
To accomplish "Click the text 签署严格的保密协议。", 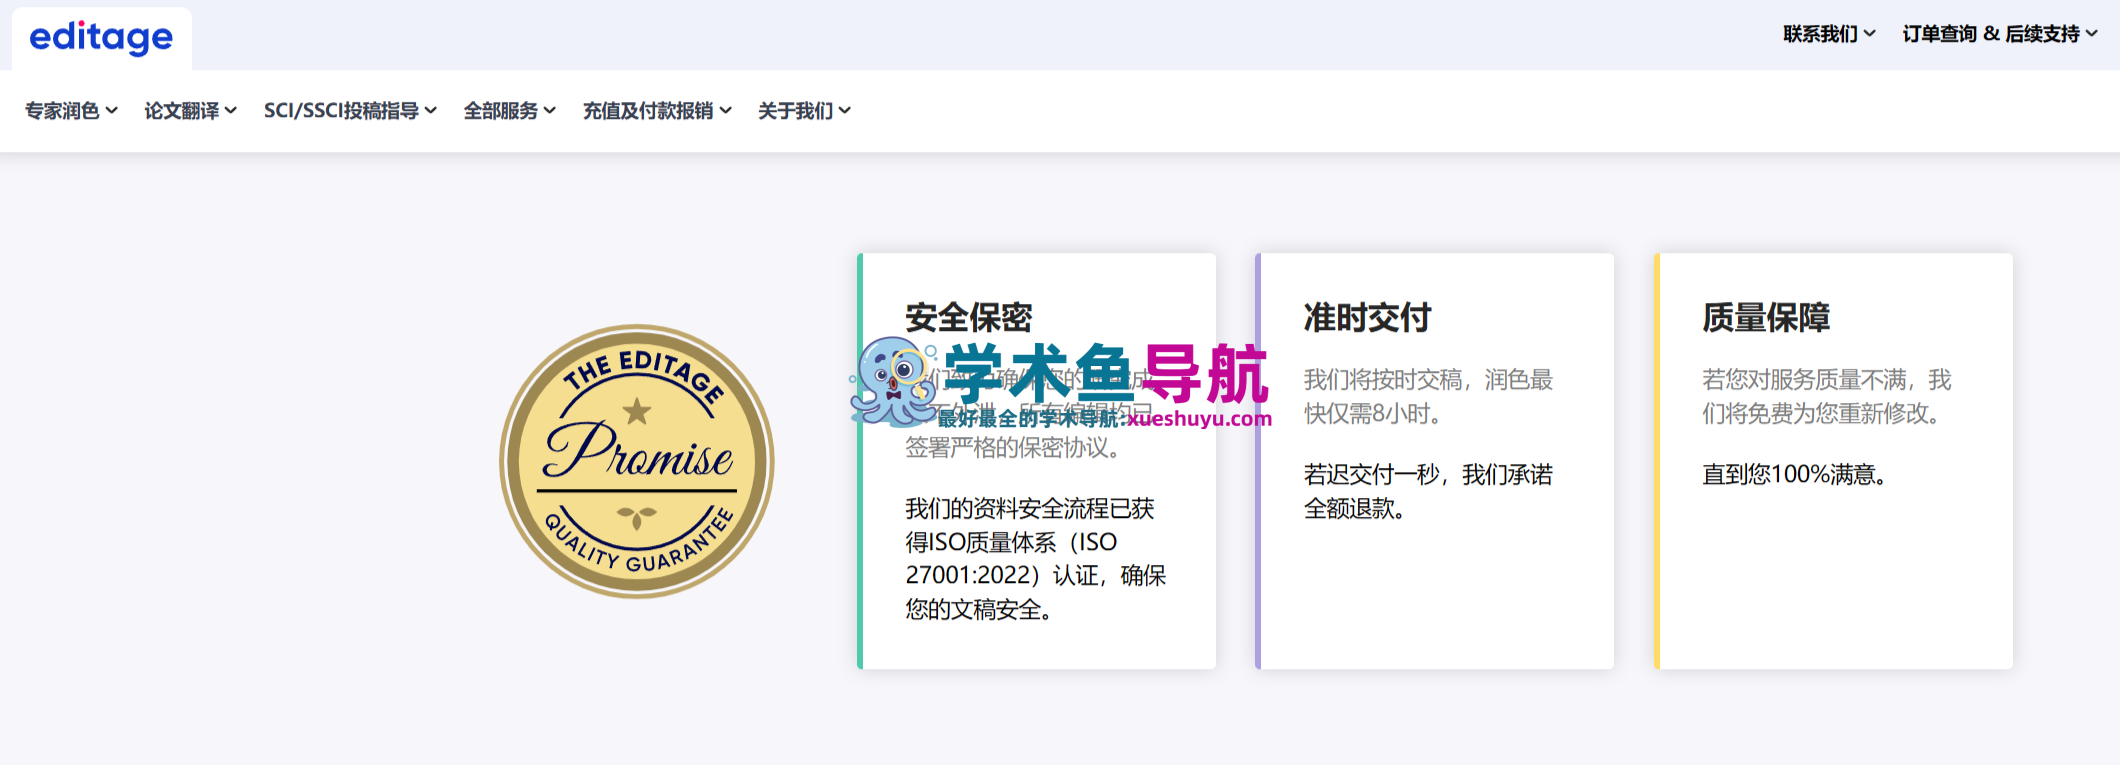I will click(1014, 447).
